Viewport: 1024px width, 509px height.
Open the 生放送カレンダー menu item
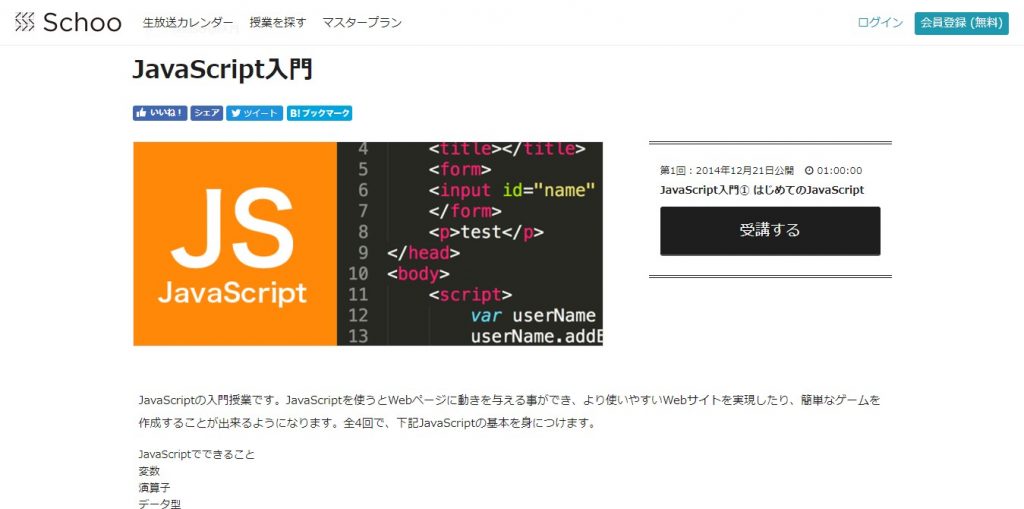(x=188, y=22)
